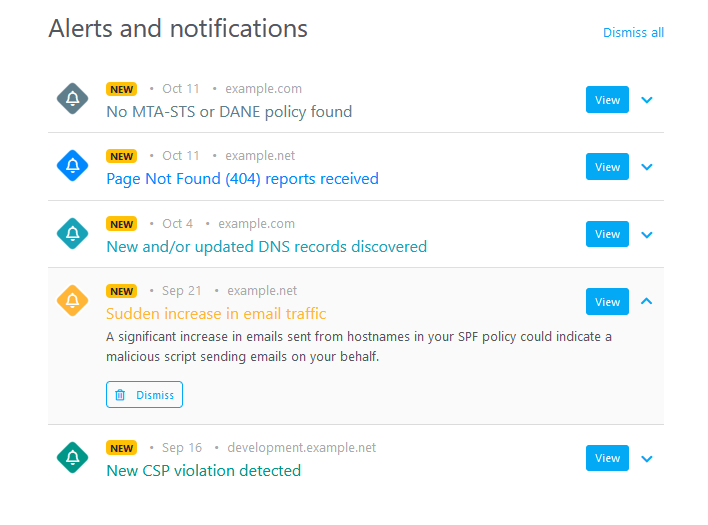Open the New CSP violation detected title
This screenshot has height=525, width=708.
pos(203,470)
